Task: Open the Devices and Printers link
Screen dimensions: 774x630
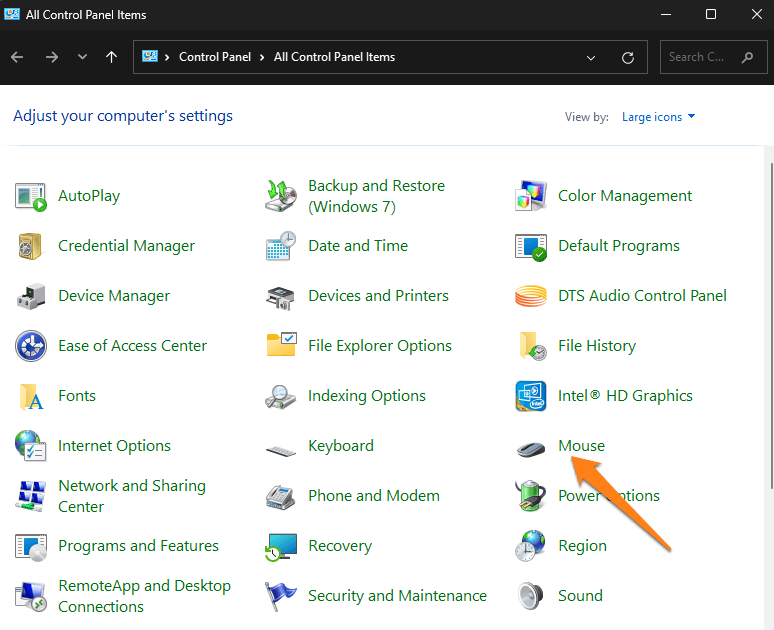Action: click(378, 296)
